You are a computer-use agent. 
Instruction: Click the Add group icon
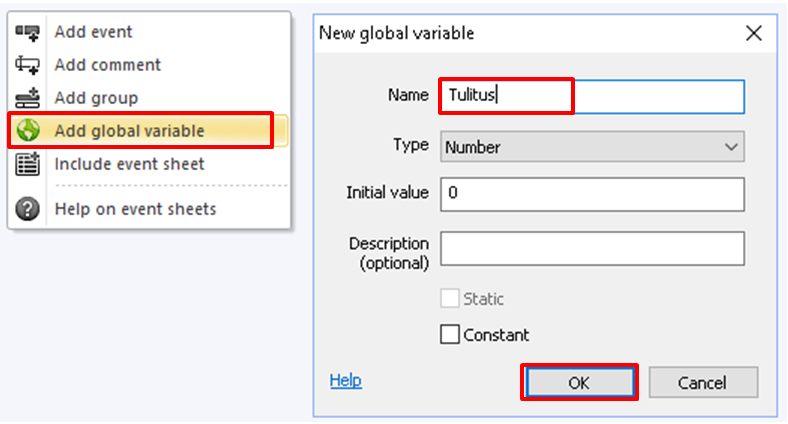(x=27, y=97)
